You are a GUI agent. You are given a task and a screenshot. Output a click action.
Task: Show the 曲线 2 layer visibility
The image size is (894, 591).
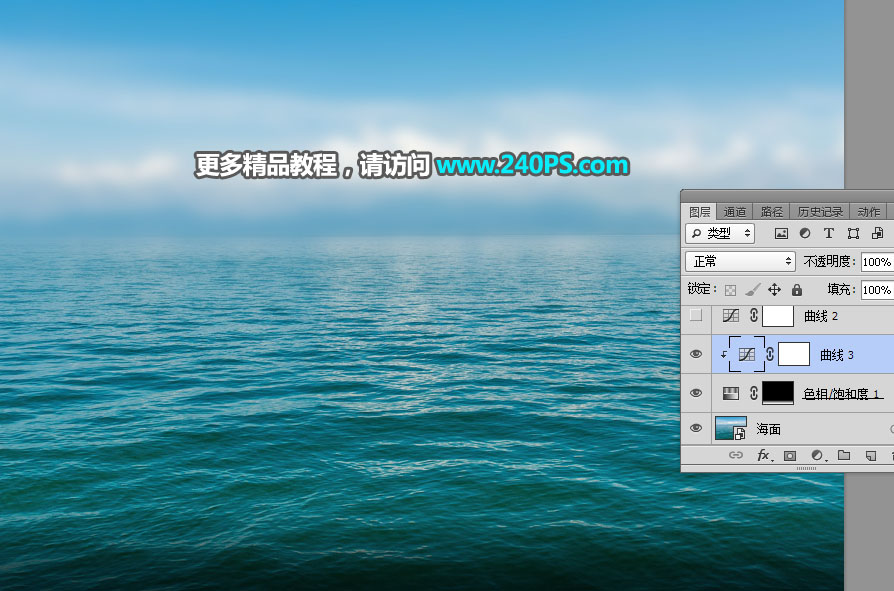point(696,315)
